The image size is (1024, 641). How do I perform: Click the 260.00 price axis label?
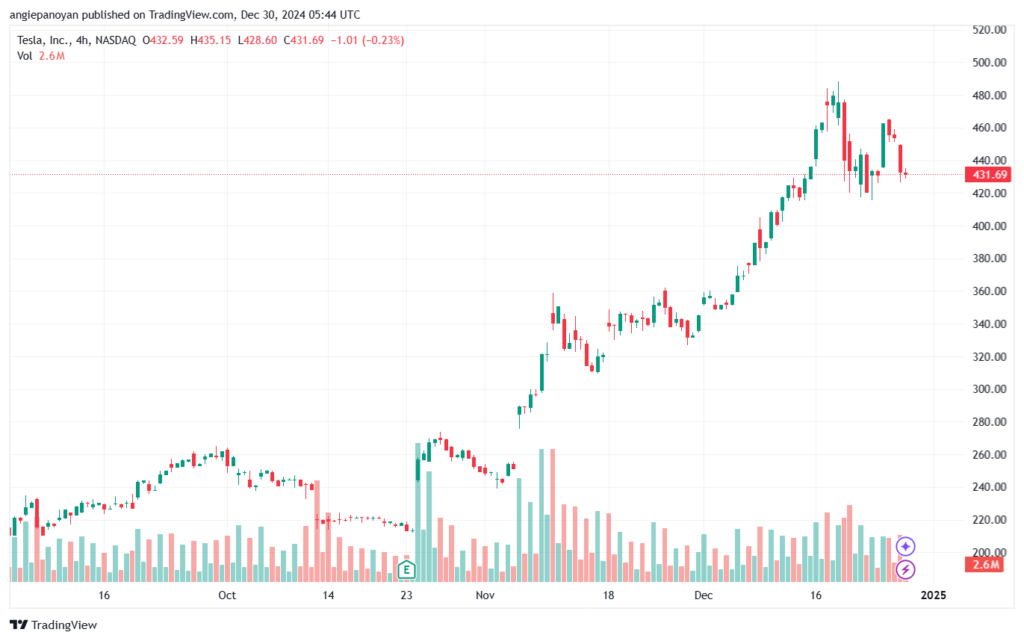tap(989, 454)
